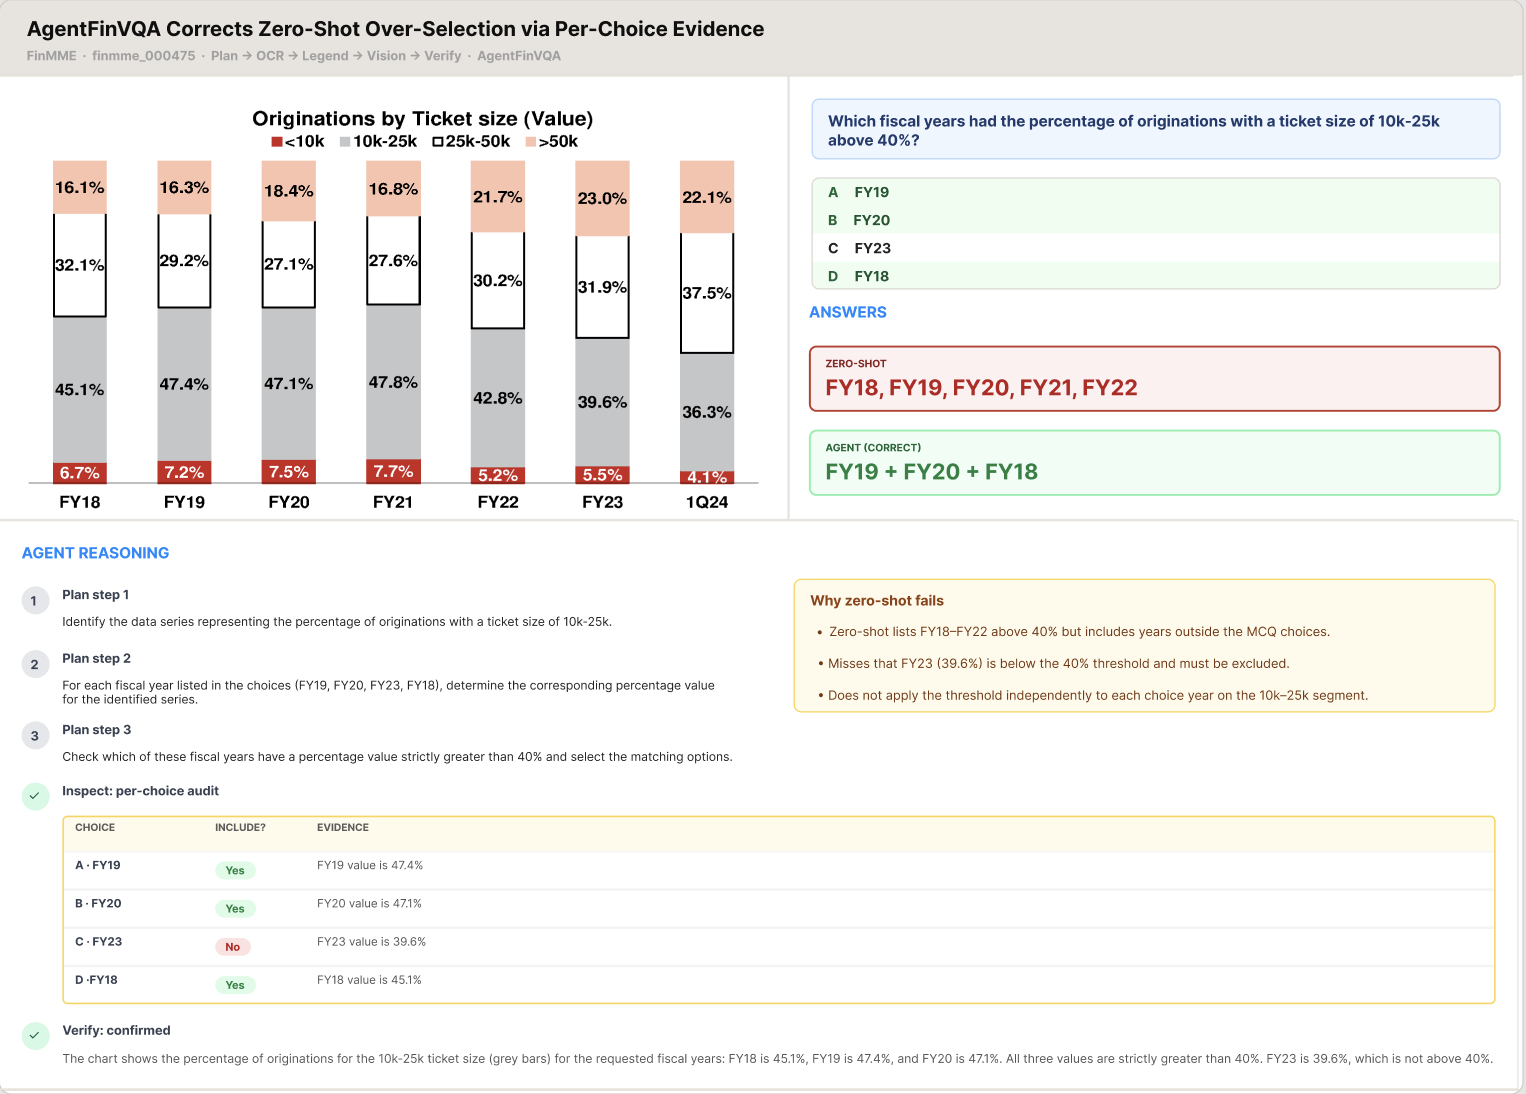Screen dimensions: 1526x1094
Task: Click the 45.1% grey segment of the FY18 bar
Action: point(80,390)
